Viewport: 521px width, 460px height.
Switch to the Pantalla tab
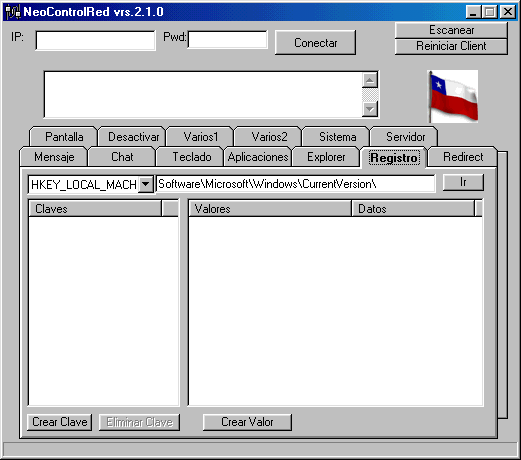pos(64,137)
